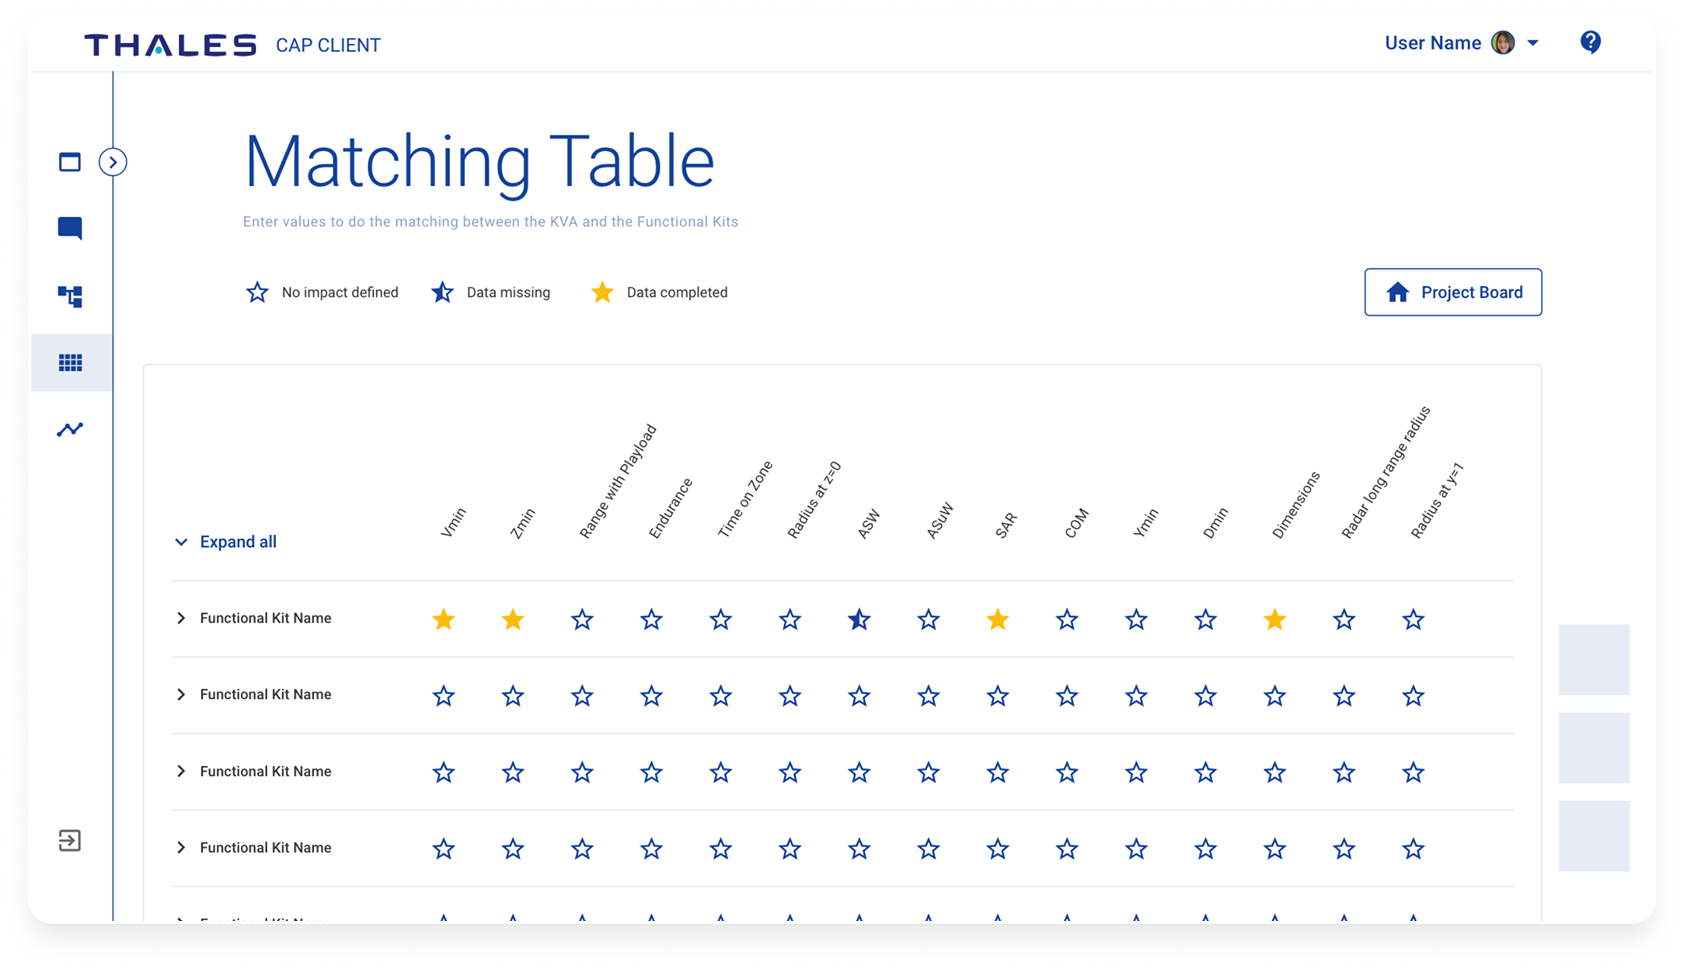Toggle the Vmin star in first row
1684x968 pixels.
(x=444, y=620)
